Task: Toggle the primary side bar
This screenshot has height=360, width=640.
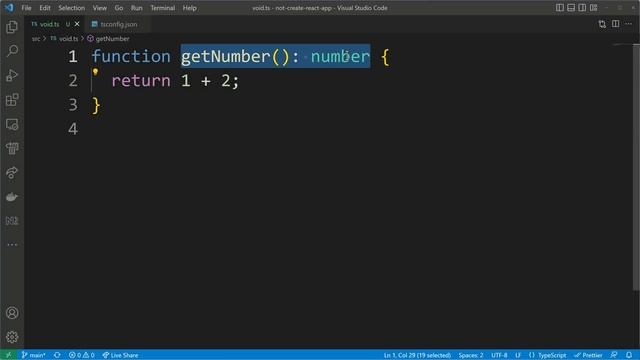Action: pos(560,8)
